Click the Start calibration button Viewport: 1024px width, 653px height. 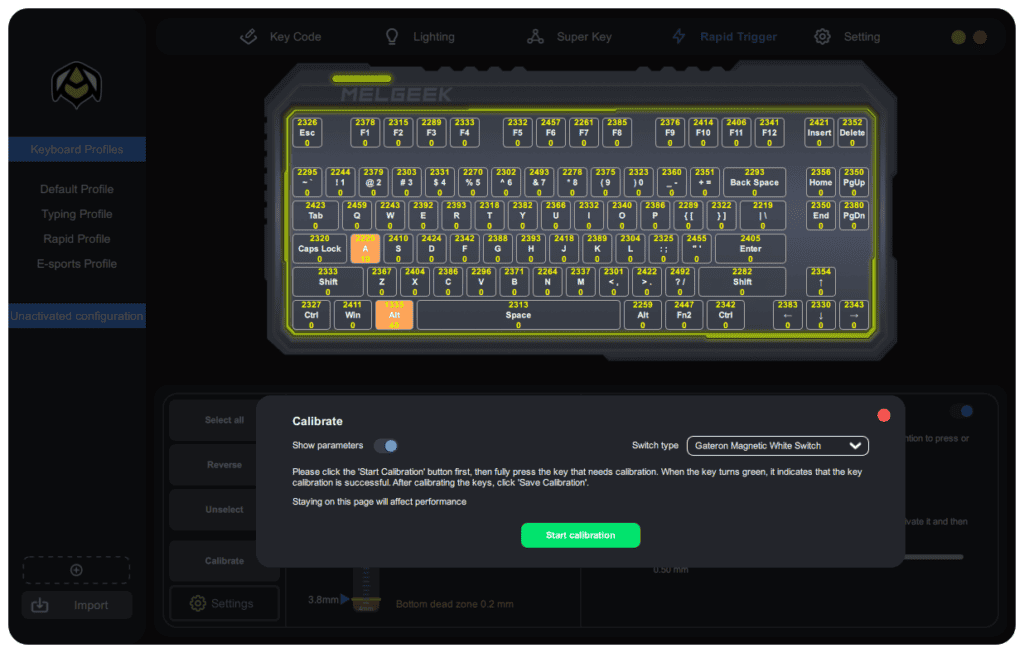[x=580, y=535]
